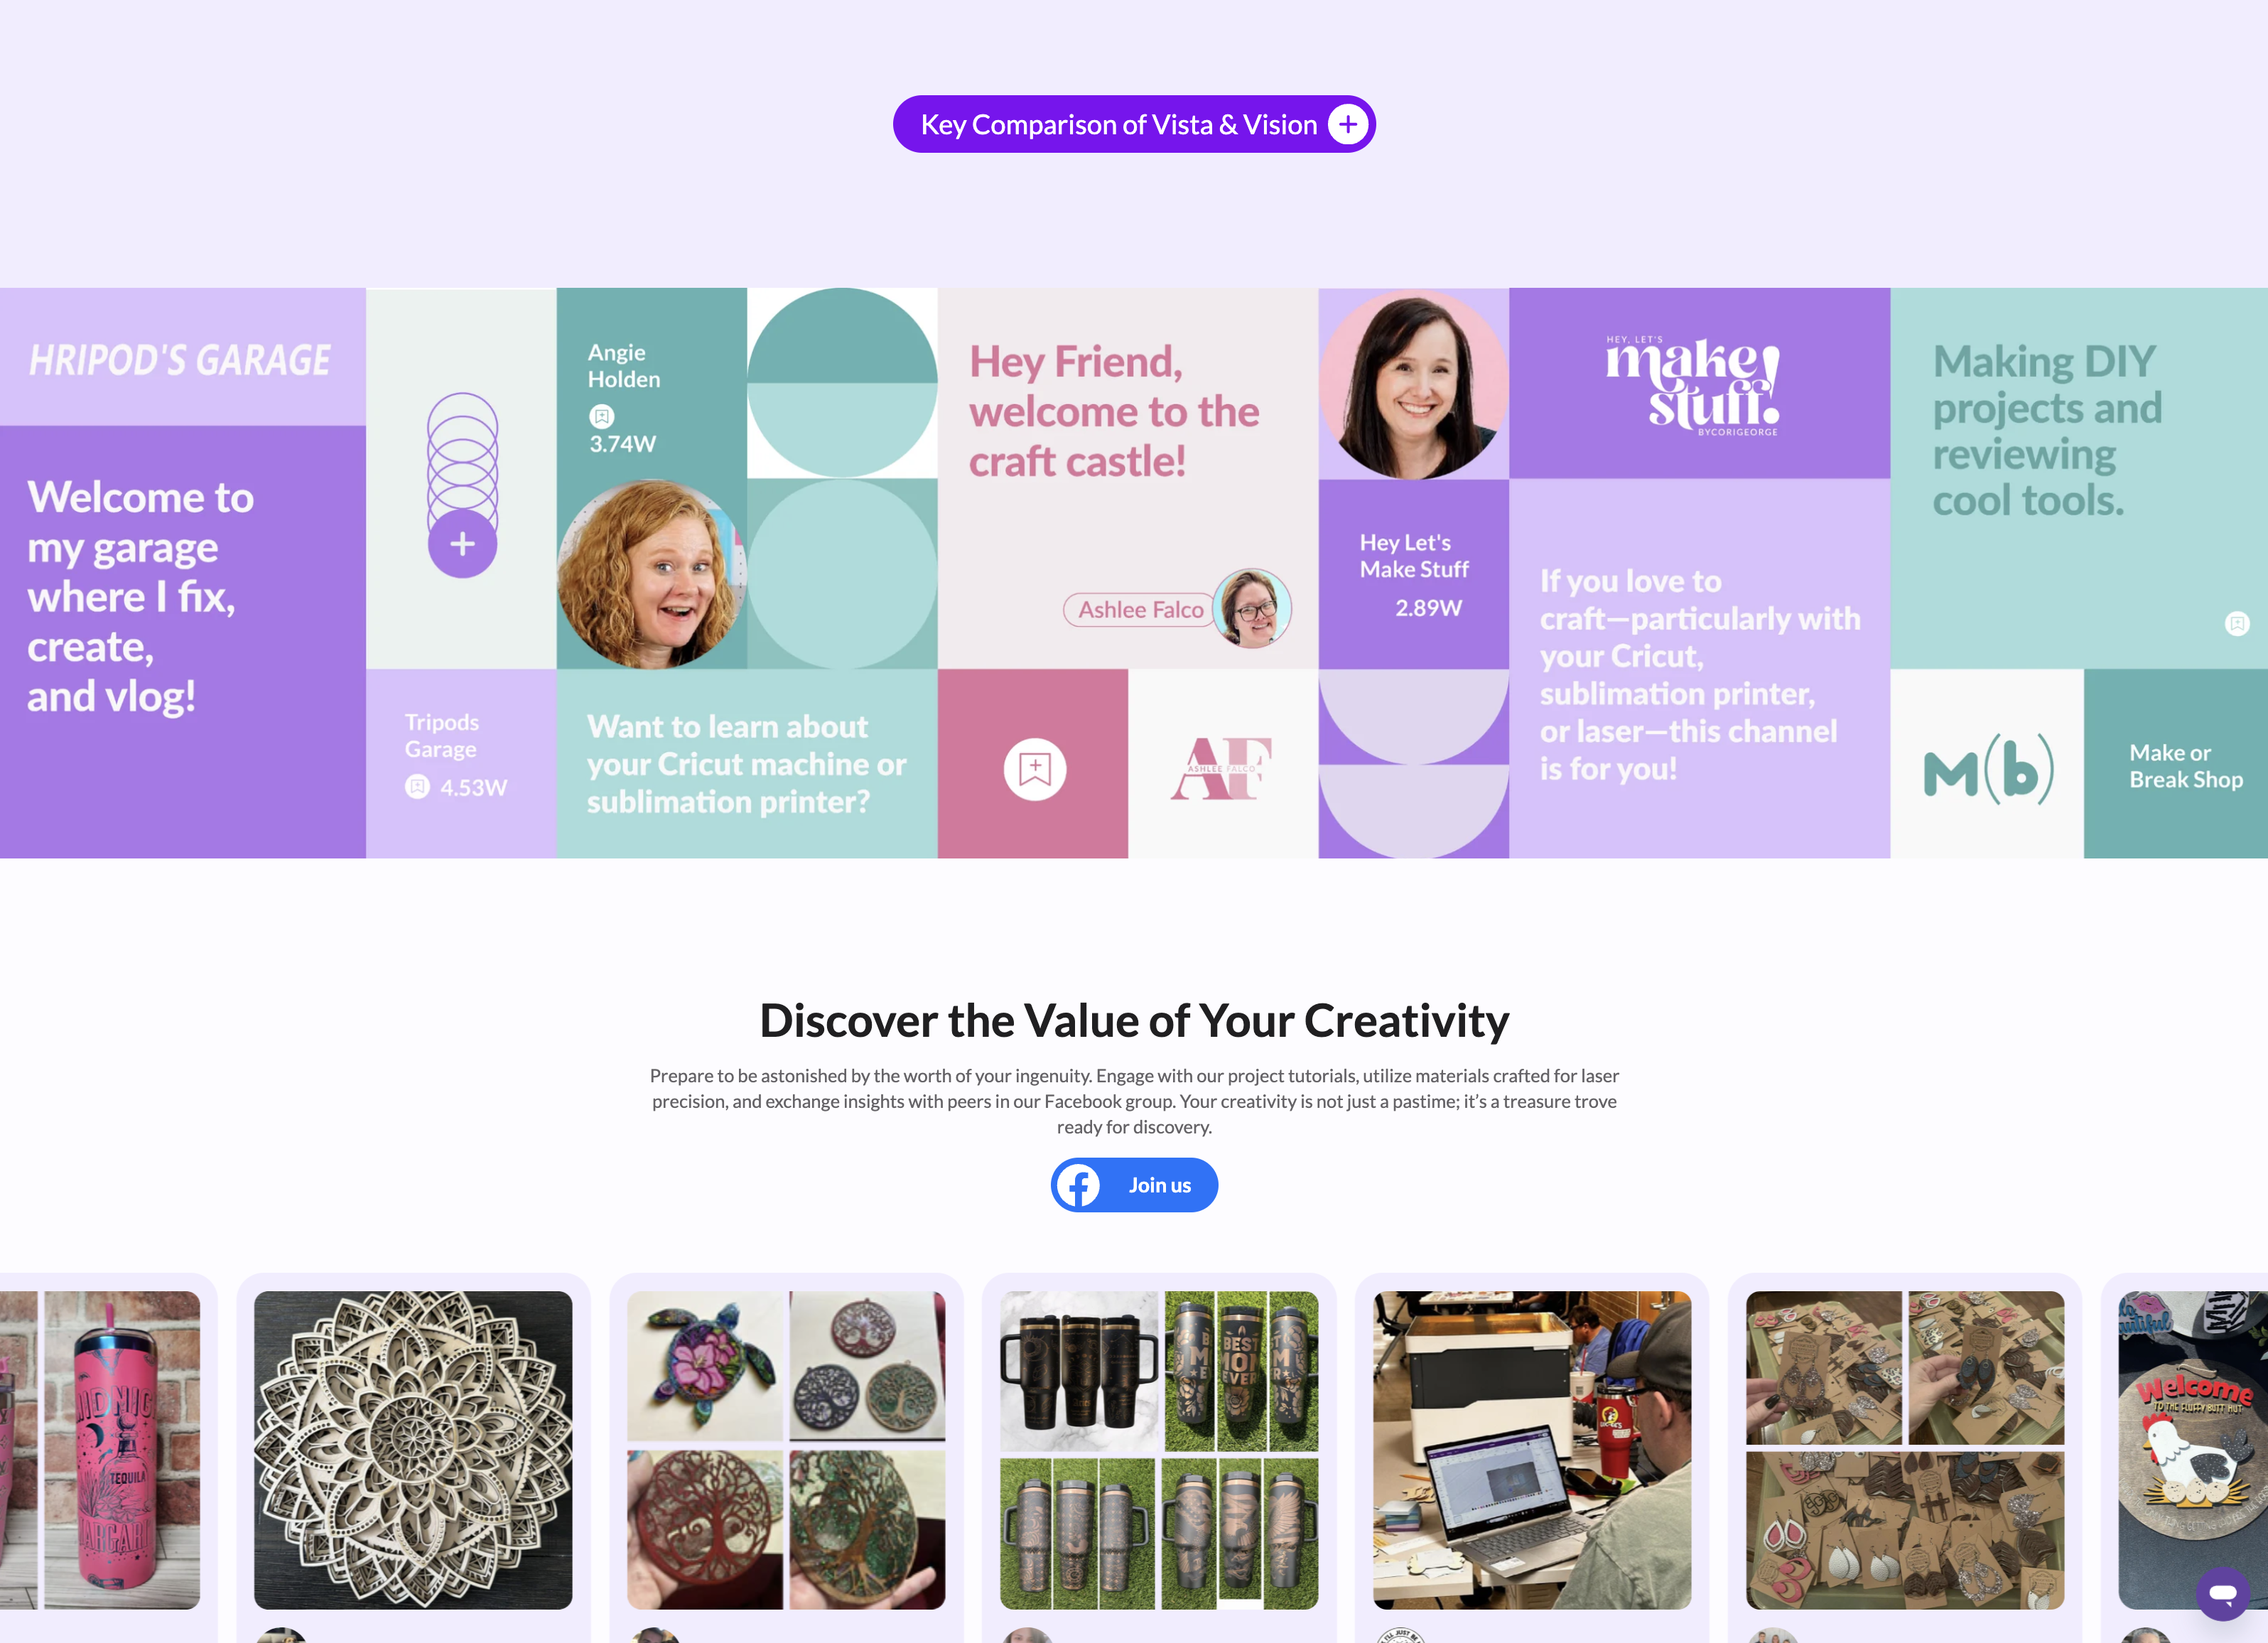Open the man at laptop photo
The image size is (2268, 1643).
pyautogui.click(x=1532, y=1450)
